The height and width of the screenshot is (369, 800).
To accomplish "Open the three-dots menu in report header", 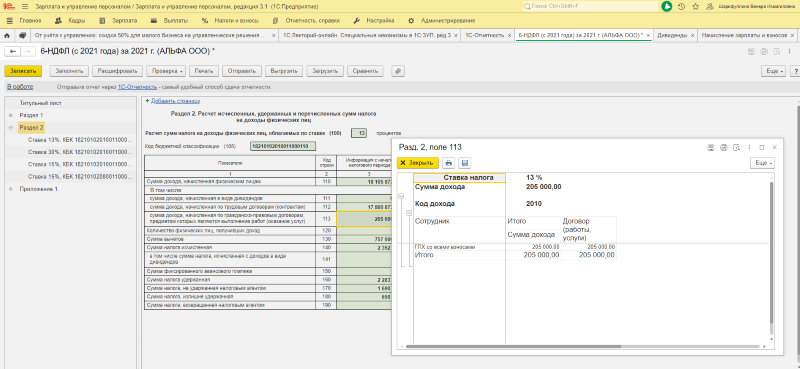I will pyautogui.click(x=789, y=51).
